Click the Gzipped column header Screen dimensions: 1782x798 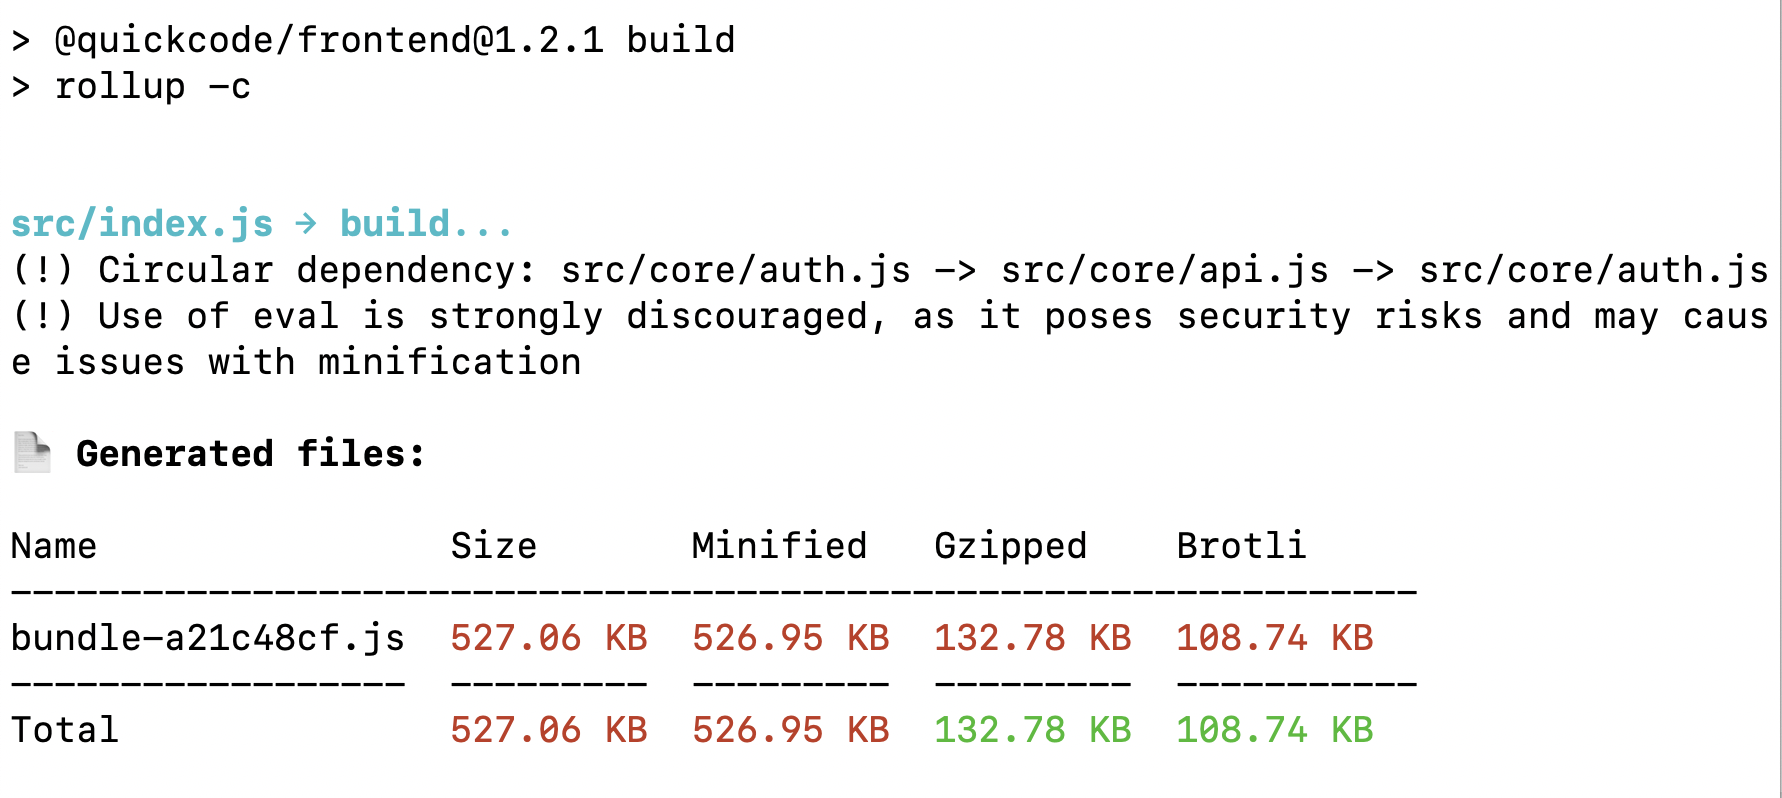pos(1010,547)
